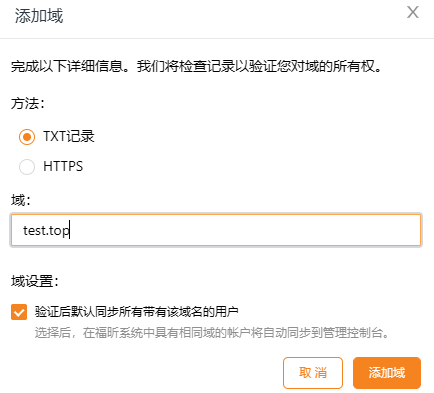This screenshot has width=434, height=393.
Task: Click the white checkmark icon in checkbox
Action: (x=19, y=312)
